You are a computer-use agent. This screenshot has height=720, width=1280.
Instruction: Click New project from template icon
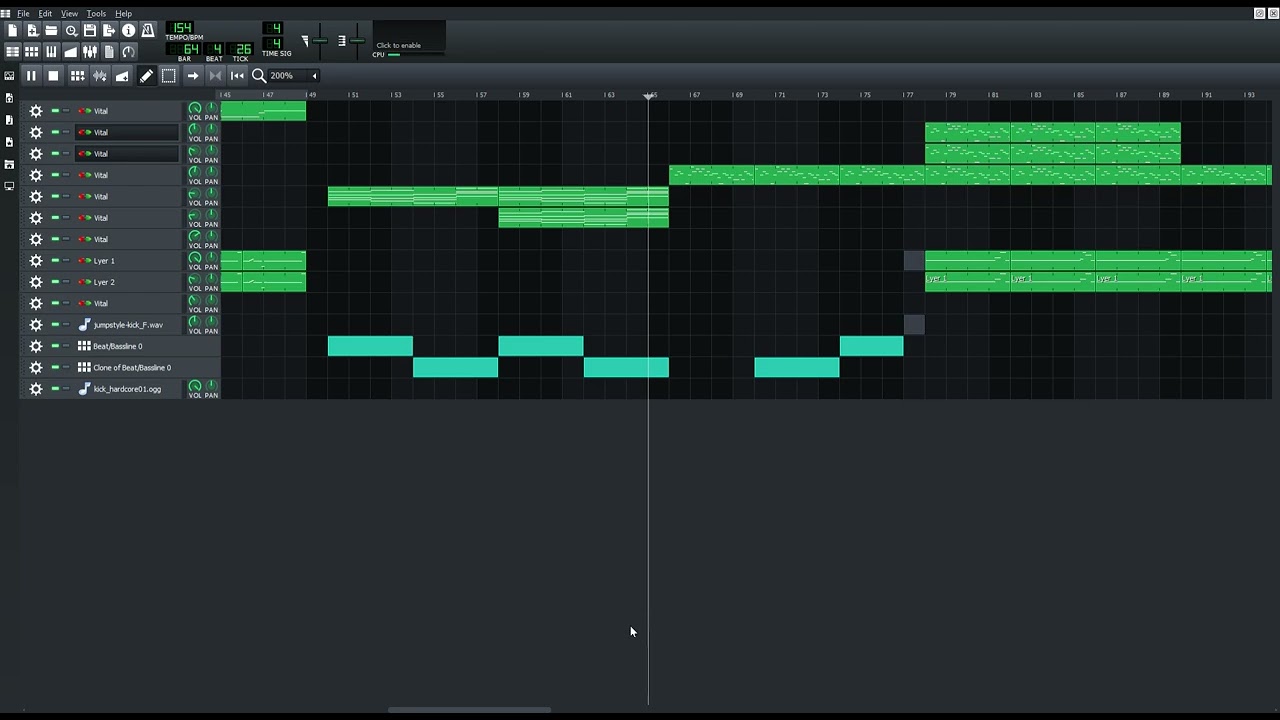[32, 31]
